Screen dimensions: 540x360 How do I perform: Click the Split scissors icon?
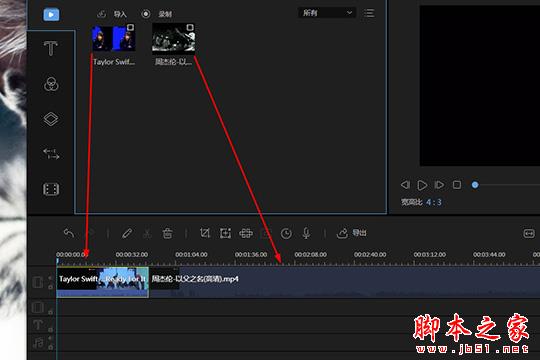click(147, 233)
